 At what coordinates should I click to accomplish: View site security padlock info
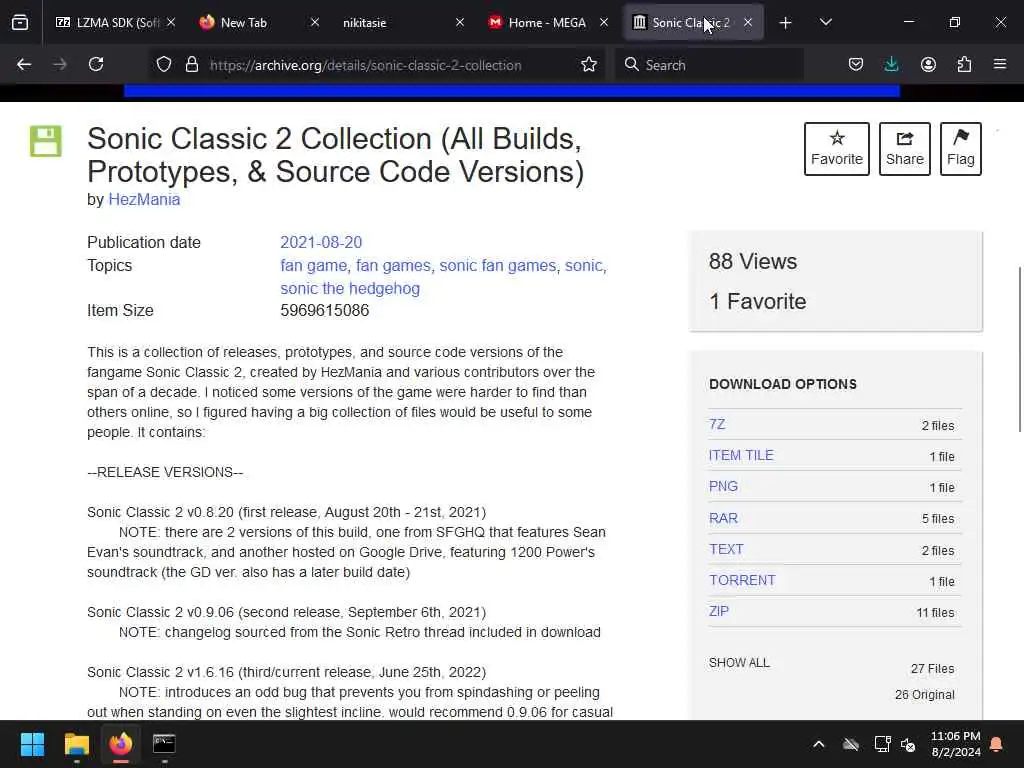191,65
